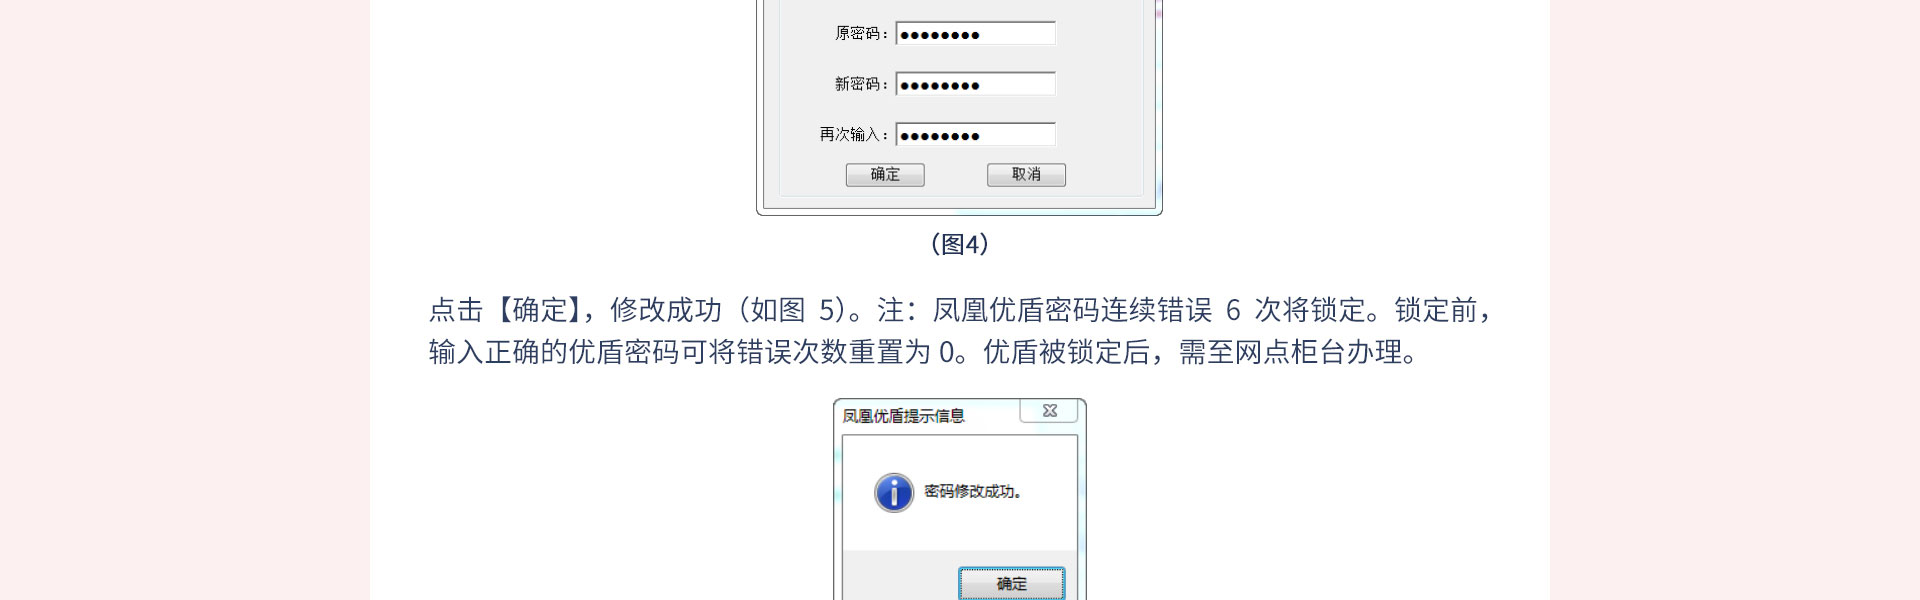Click 确定 in the 密码修改成功 dialog
This screenshot has height=600, width=1920.
click(1011, 583)
